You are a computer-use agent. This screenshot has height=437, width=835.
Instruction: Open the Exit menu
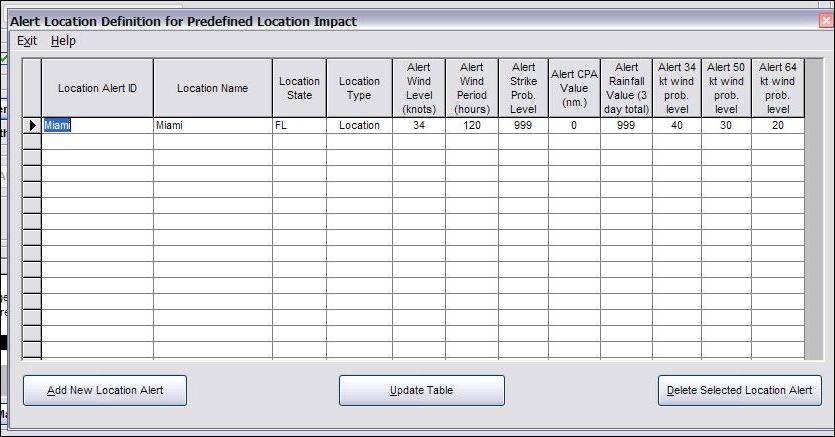pos(27,41)
